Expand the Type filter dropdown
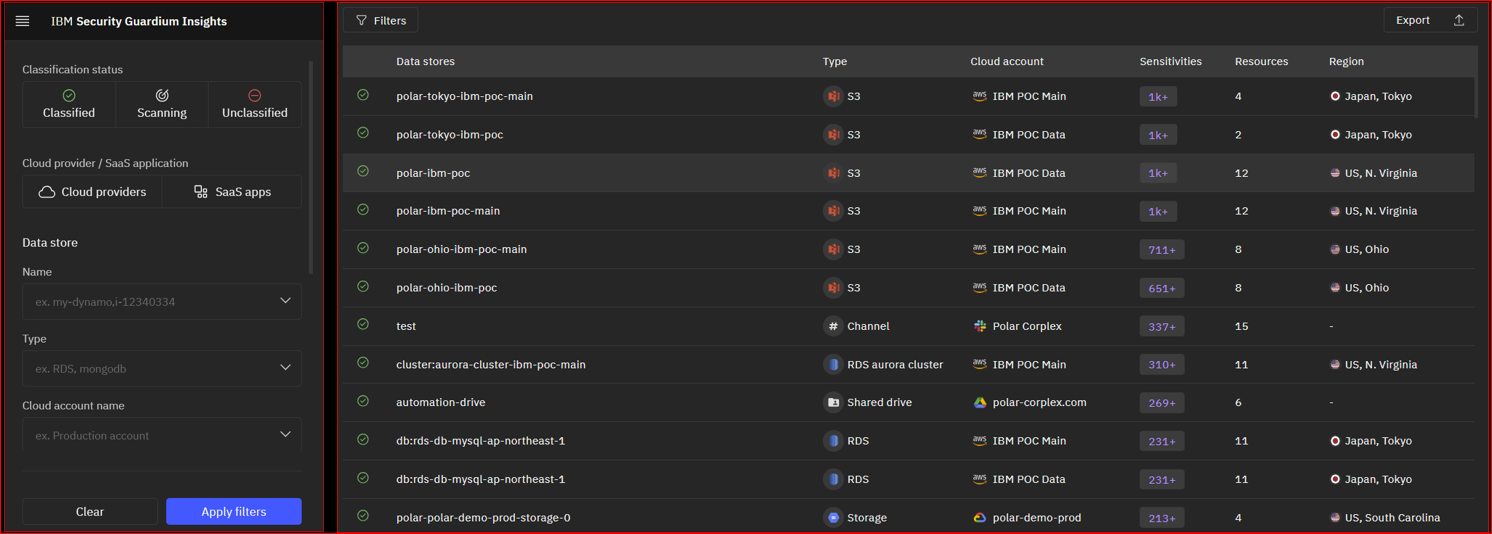The height and width of the screenshot is (534, 1492). pyautogui.click(x=285, y=368)
